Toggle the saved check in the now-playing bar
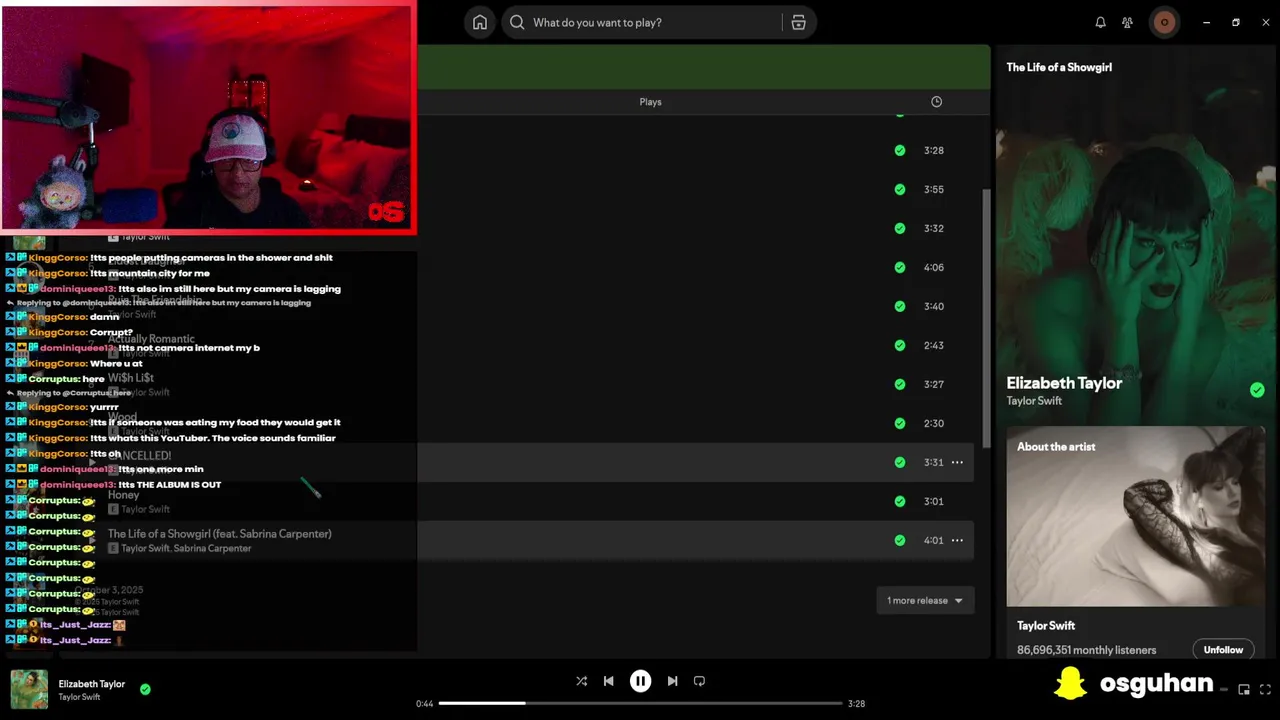This screenshot has height=720, width=1280. [x=145, y=689]
